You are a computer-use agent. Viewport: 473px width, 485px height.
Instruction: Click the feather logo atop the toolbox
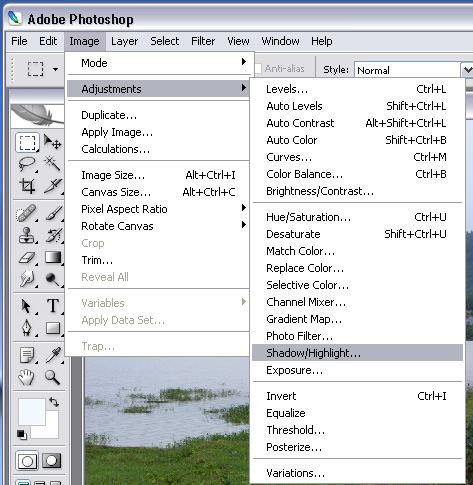(x=37, y=115)
